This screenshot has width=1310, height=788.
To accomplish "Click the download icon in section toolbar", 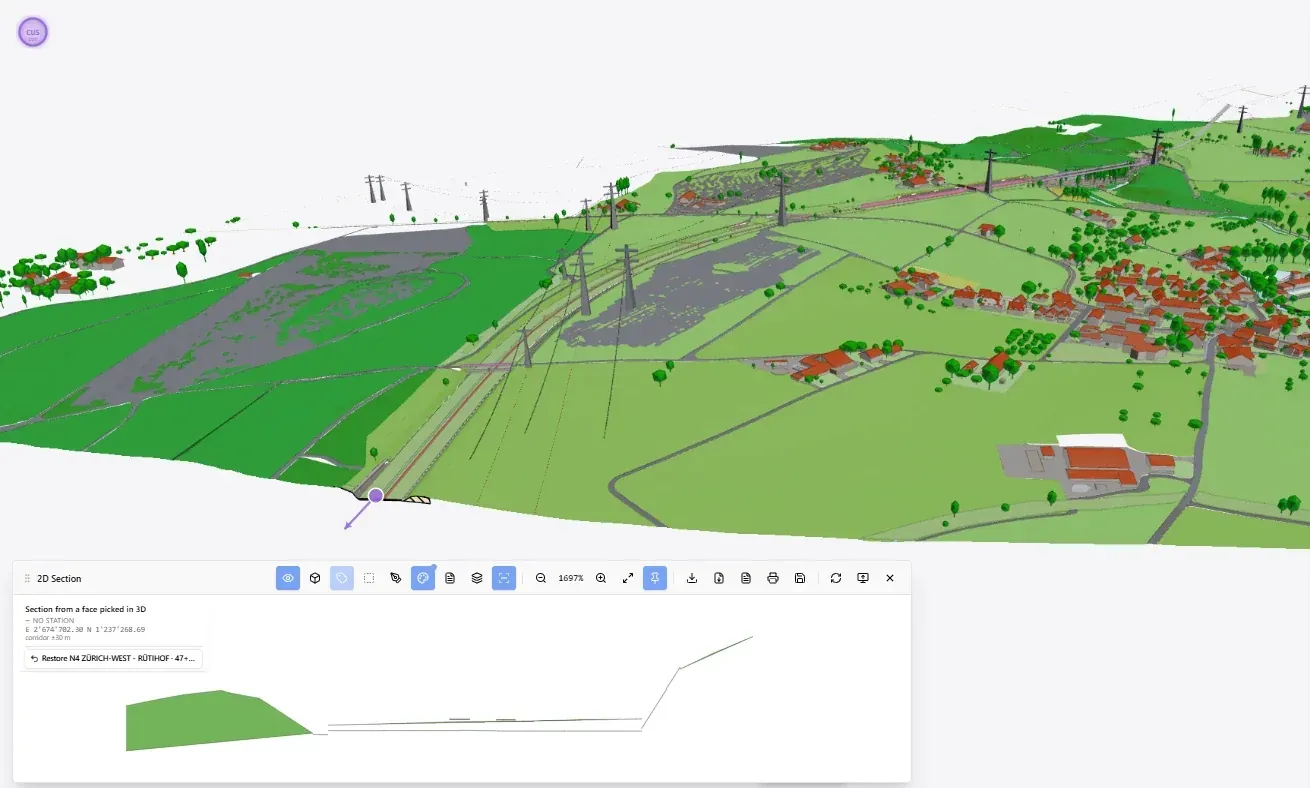I will 692,578.
